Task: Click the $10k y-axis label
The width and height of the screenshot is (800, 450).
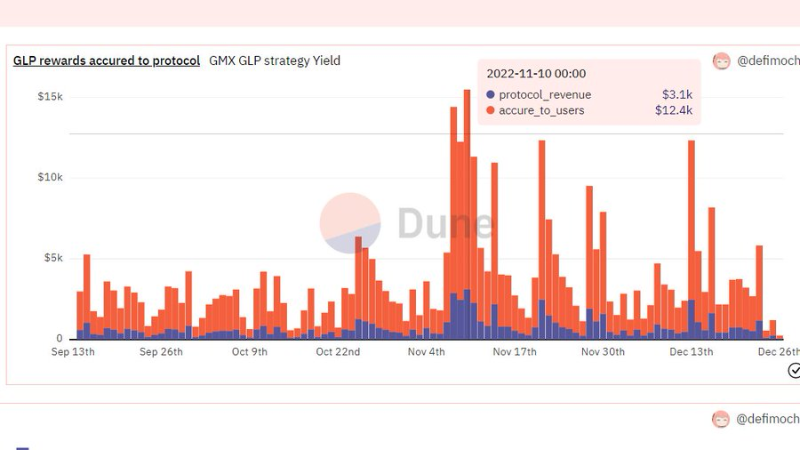Action: click(50, 177)
